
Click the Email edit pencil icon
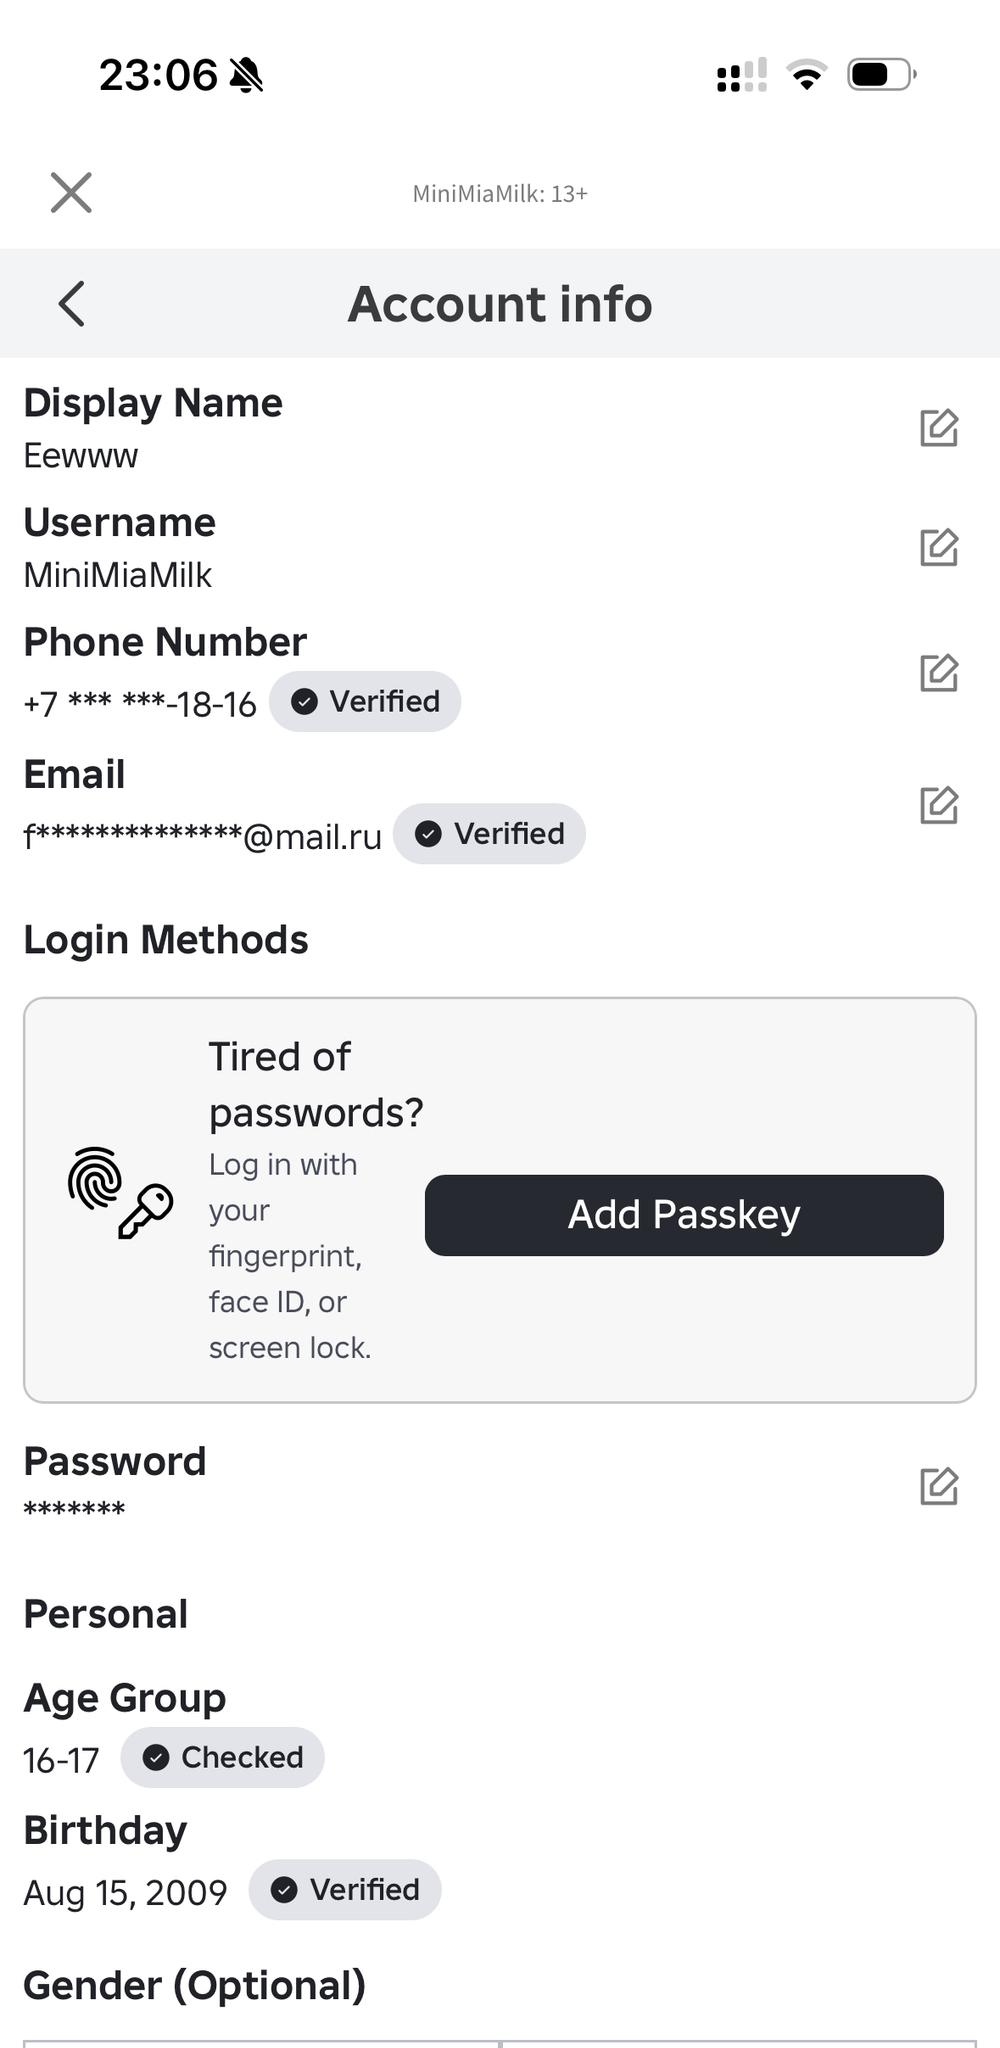939,805
